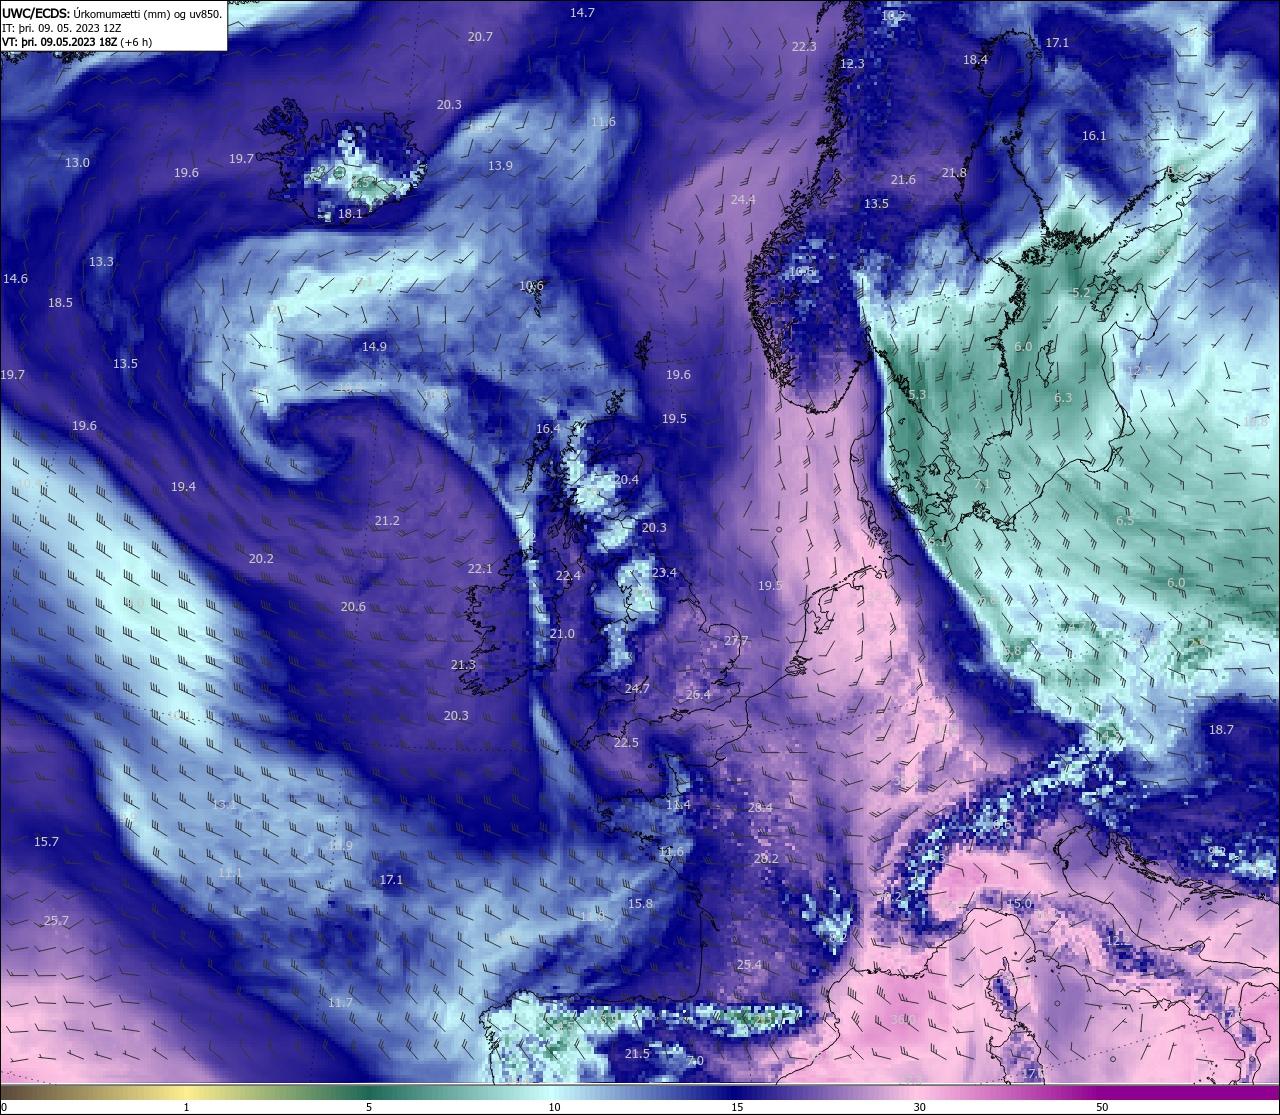Viewport: 1280px width, 1115px height.
Task: Click the map value '14.7' at the top edge
Action: pos(582,13)
